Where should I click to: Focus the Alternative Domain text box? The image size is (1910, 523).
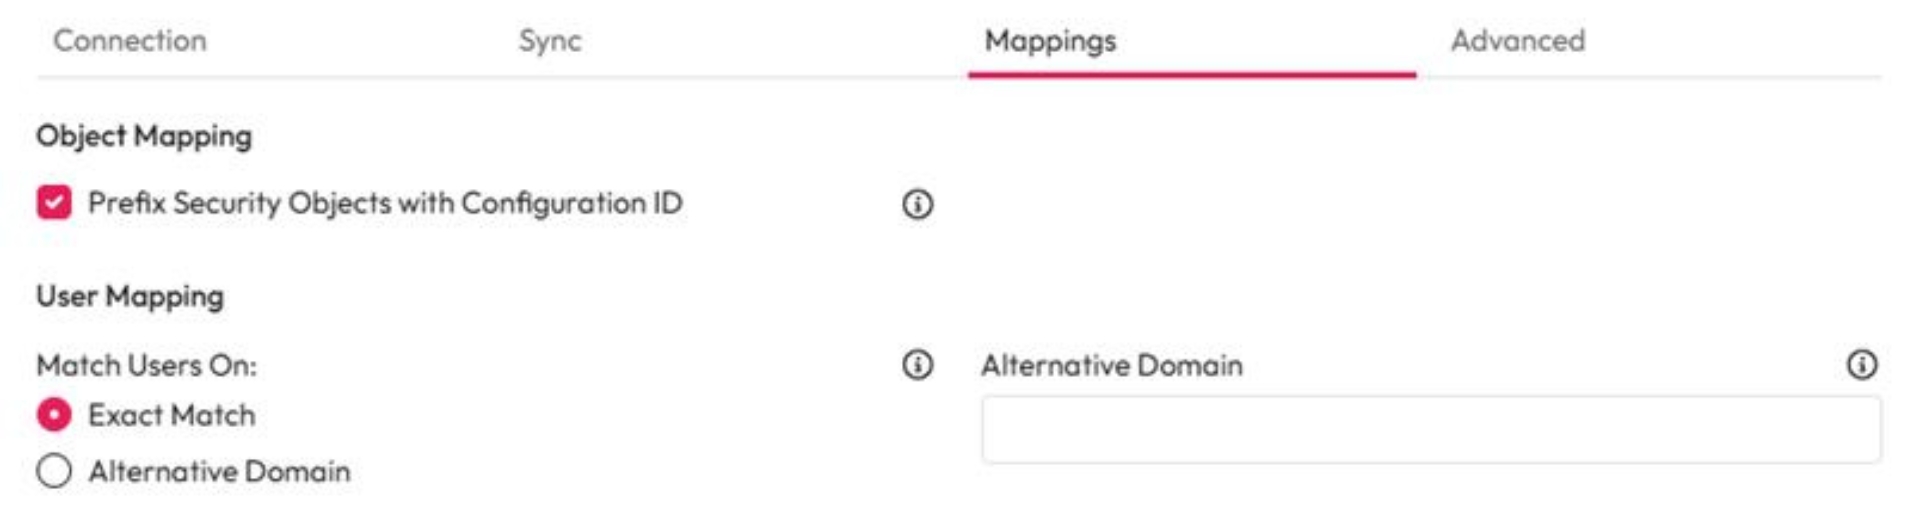[x=1430, y=430]
